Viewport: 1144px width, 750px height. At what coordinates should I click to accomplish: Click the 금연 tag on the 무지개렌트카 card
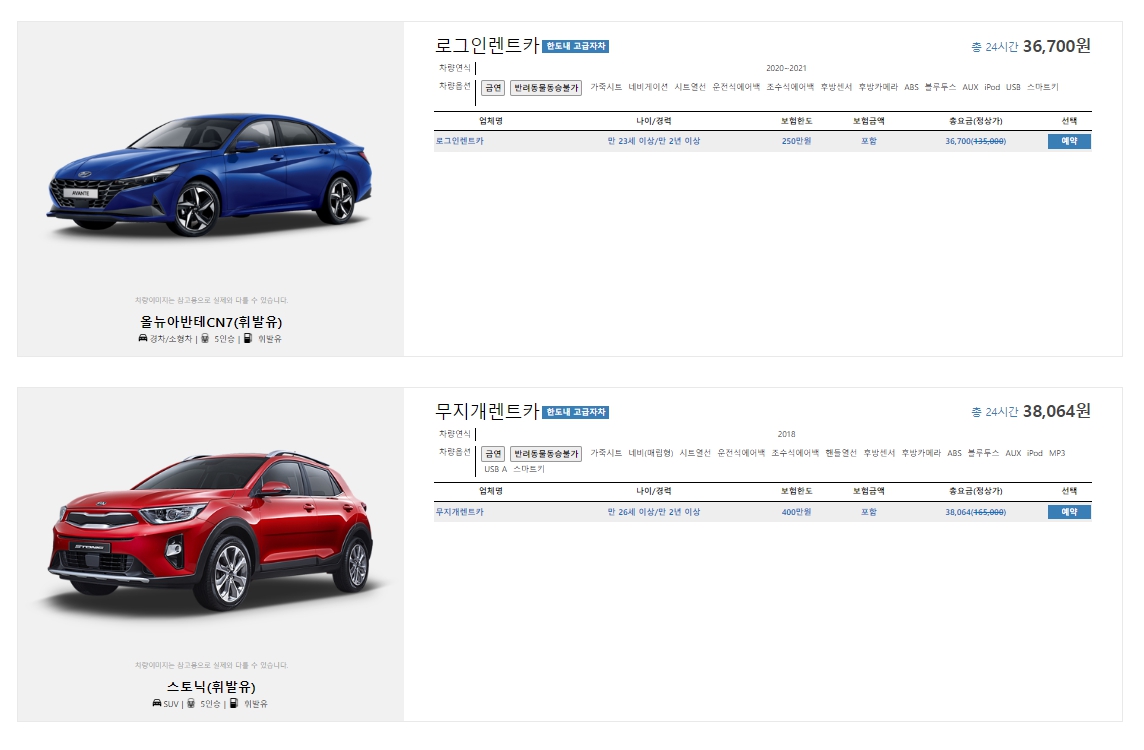493,453
